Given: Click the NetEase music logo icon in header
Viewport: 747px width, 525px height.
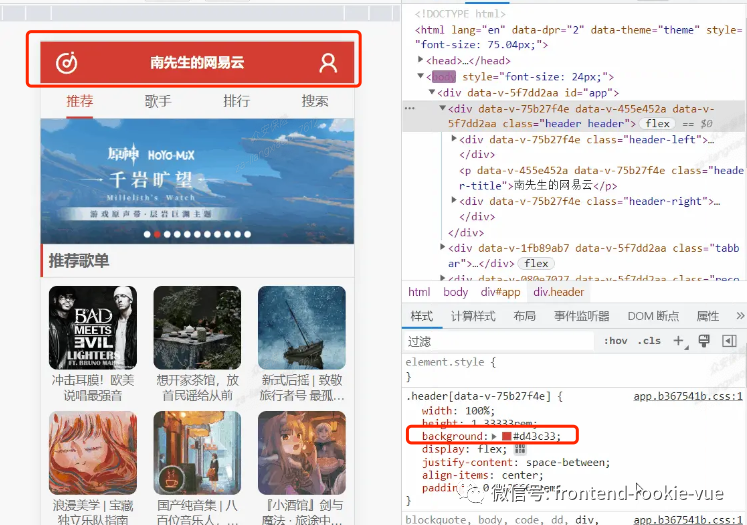Looking at the screenshot, I should (66, 63).
